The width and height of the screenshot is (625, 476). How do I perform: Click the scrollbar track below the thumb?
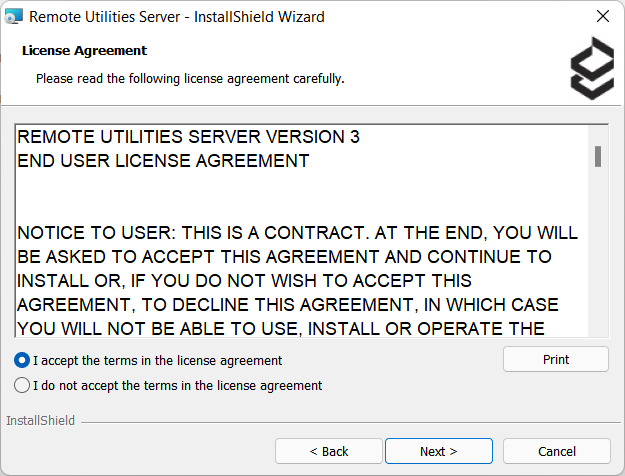(598, 260)
